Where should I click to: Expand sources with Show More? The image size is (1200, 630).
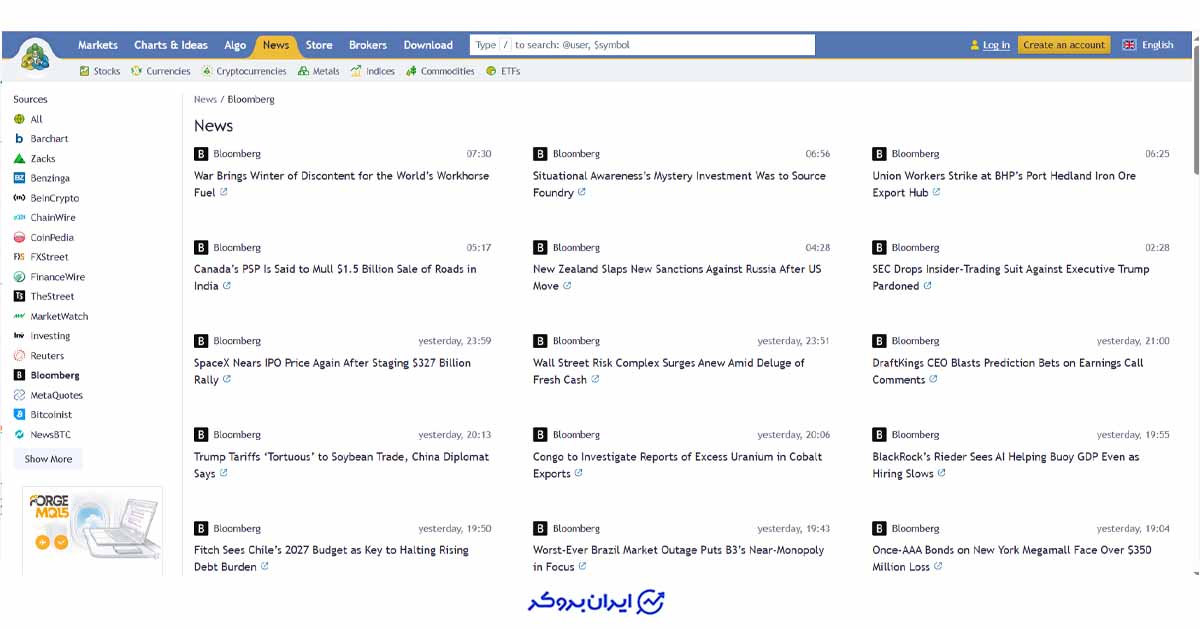[x=48, y=459]
